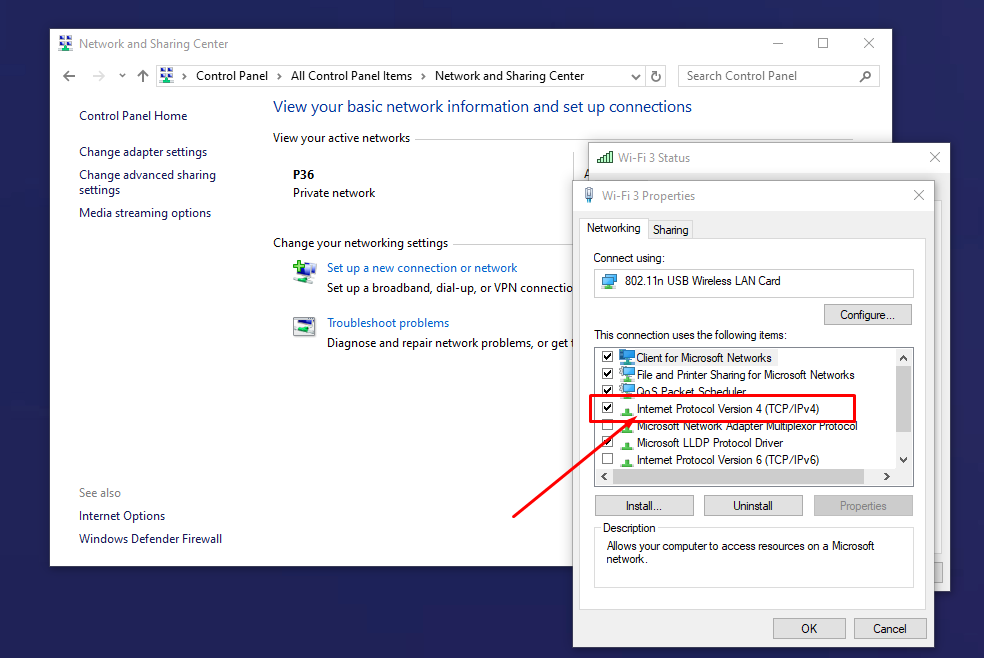The width and height of the screenshot is (984, 658).
Task: Click the 802.11n USB Wireless LAN Card adapter field
Action: 754,283
